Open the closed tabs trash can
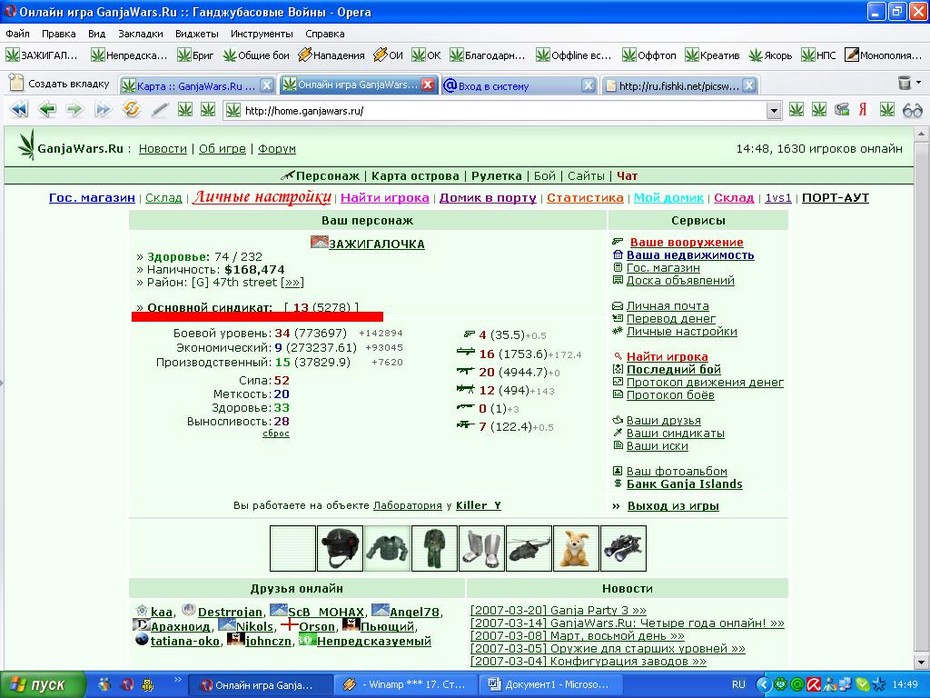930x698 pixels. [904, 83]
